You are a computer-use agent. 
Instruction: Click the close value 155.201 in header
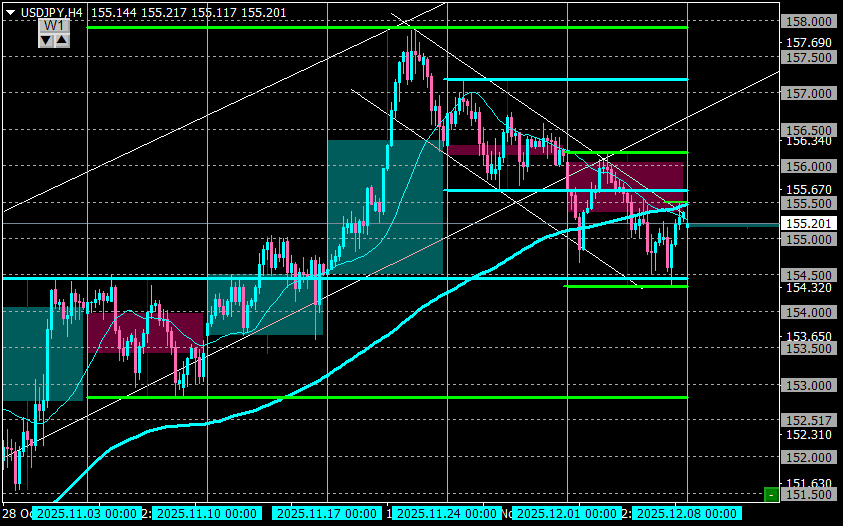click(x=263, y=12)
